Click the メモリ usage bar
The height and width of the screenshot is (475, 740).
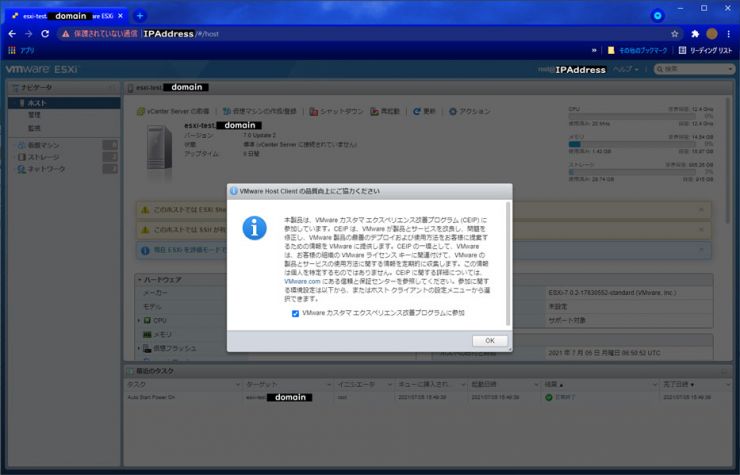632,144
